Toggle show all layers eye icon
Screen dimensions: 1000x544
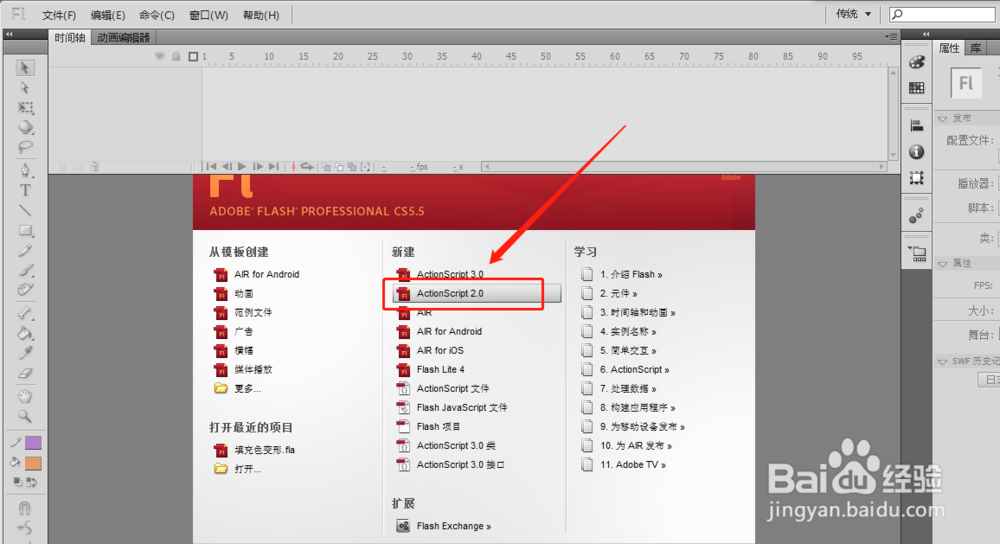(x=159, y=56)
